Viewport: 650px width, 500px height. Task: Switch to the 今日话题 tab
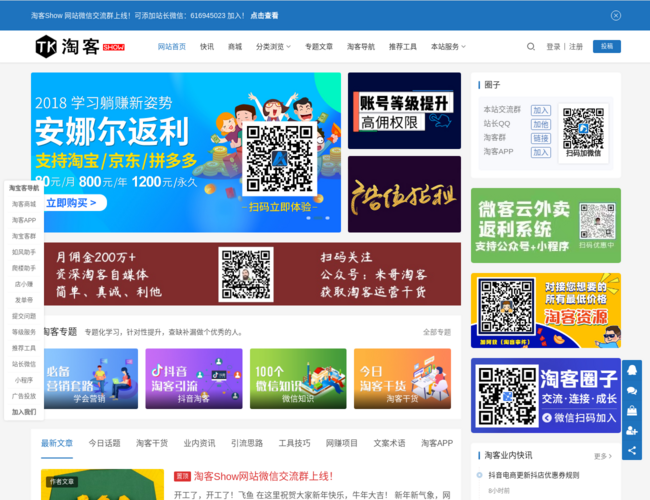tap(104, 443)
